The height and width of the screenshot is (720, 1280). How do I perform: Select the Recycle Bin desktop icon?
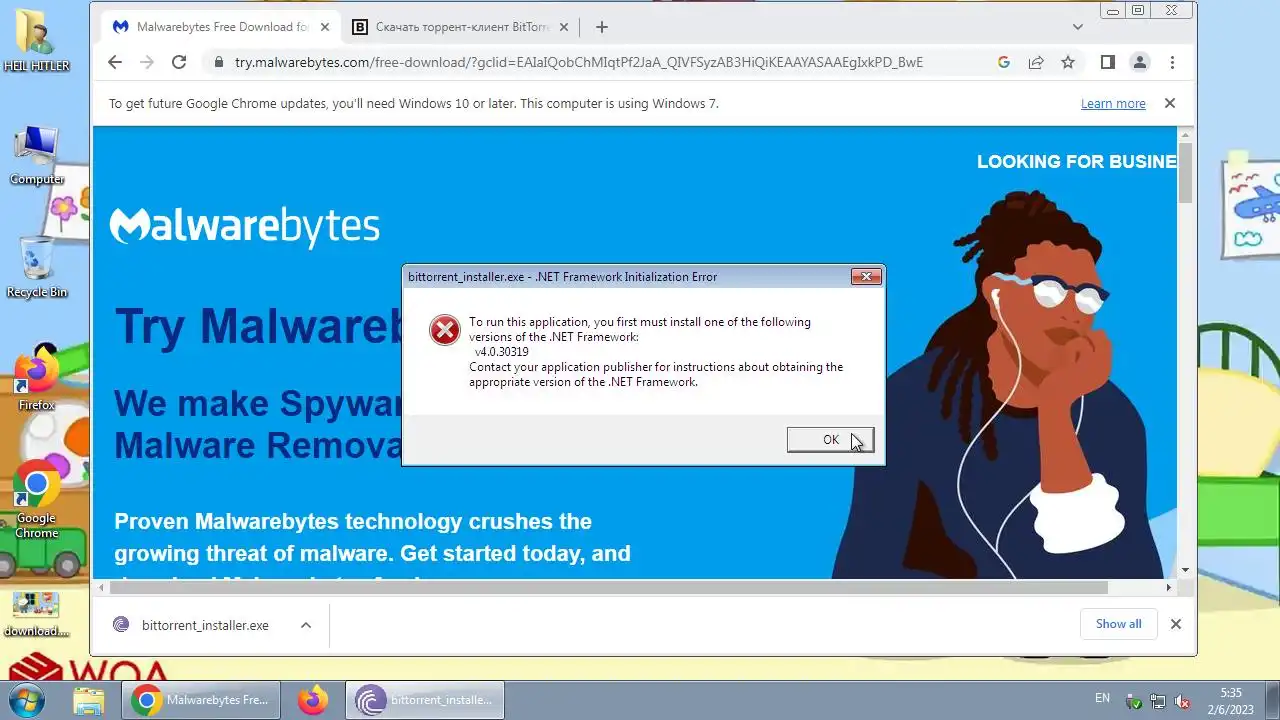tap(37, 267)
